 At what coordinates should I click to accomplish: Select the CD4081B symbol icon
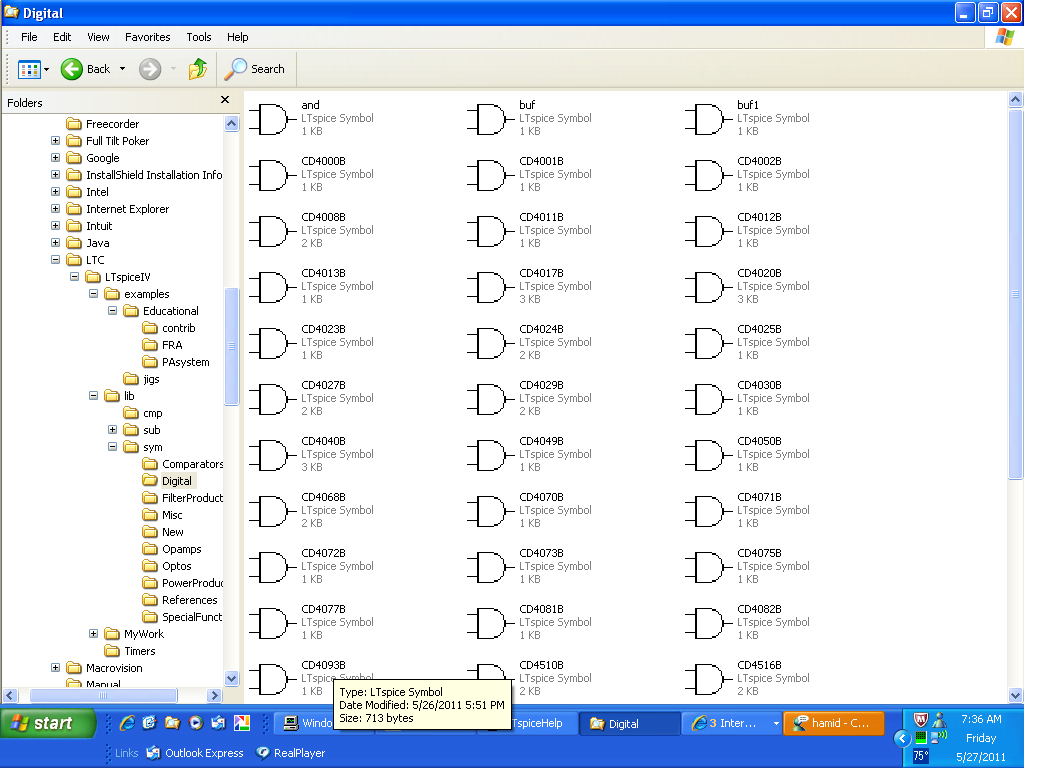(x=490, y=623)
